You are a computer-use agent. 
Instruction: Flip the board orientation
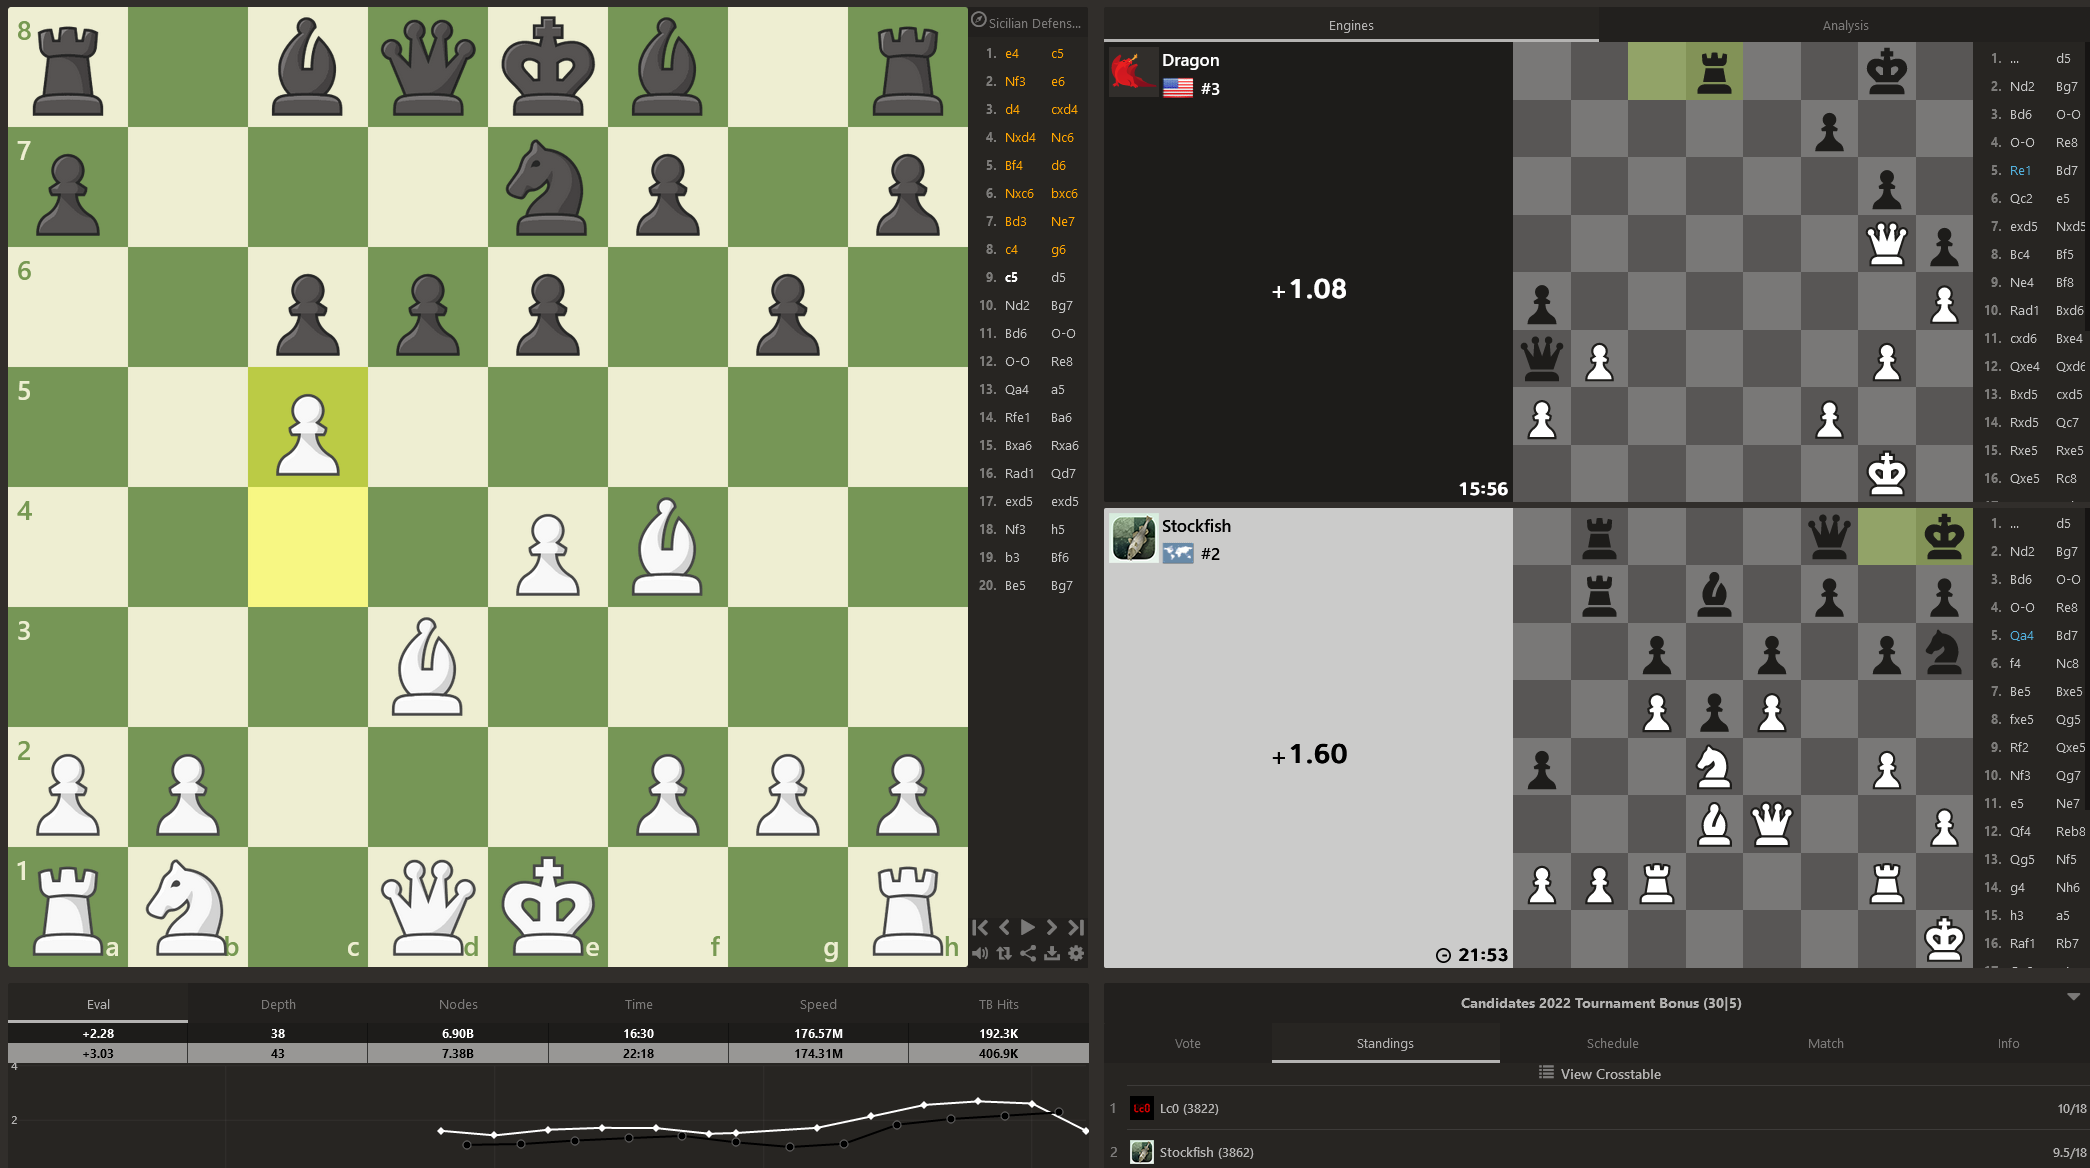(x=1004, y=954)
